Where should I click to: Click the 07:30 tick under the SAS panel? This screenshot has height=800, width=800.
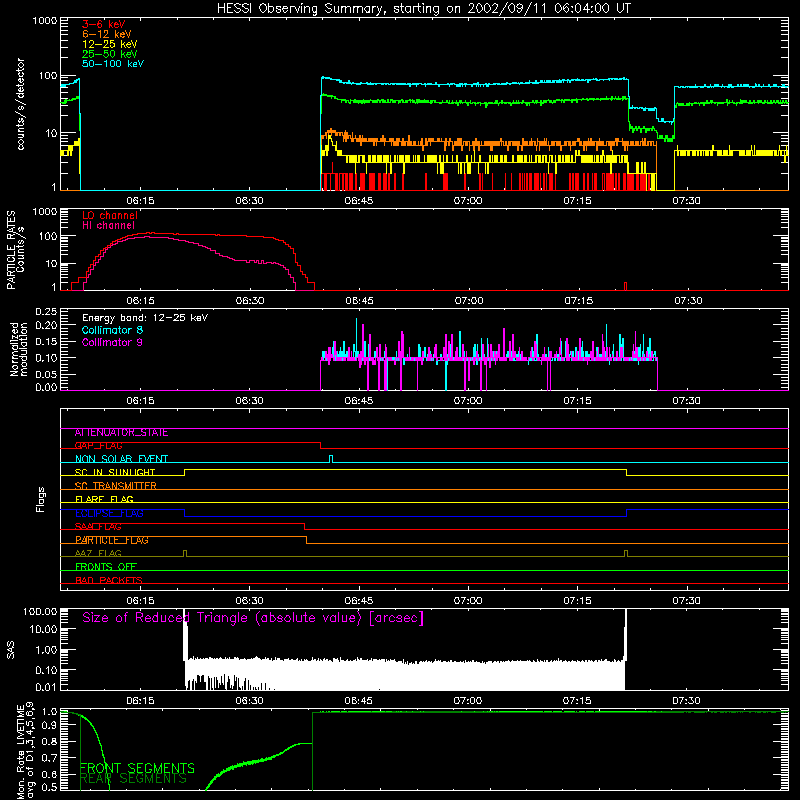(687, 701)
